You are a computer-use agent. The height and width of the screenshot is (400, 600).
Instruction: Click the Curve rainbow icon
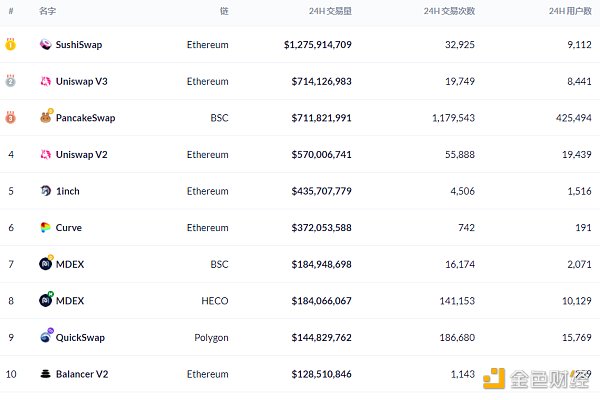(45, 227)
